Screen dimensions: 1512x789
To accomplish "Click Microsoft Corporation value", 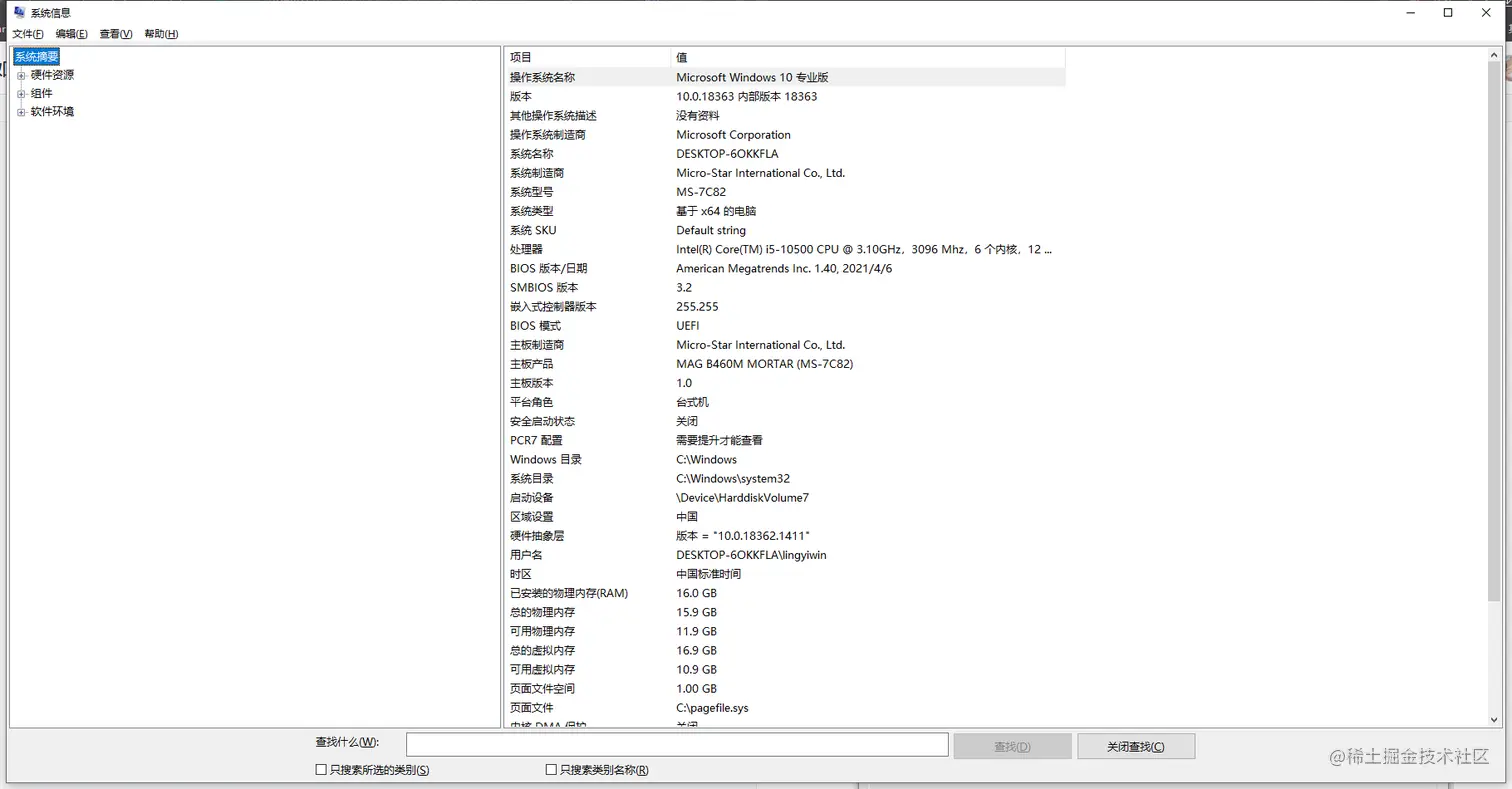I will (733, 135).
